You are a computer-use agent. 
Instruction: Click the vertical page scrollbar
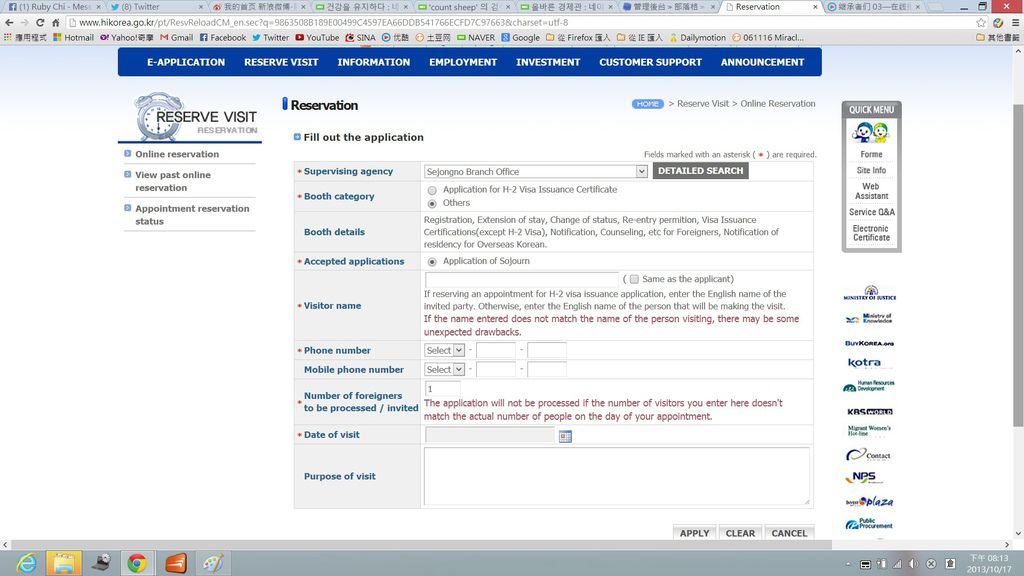[x=1018, y=264]
